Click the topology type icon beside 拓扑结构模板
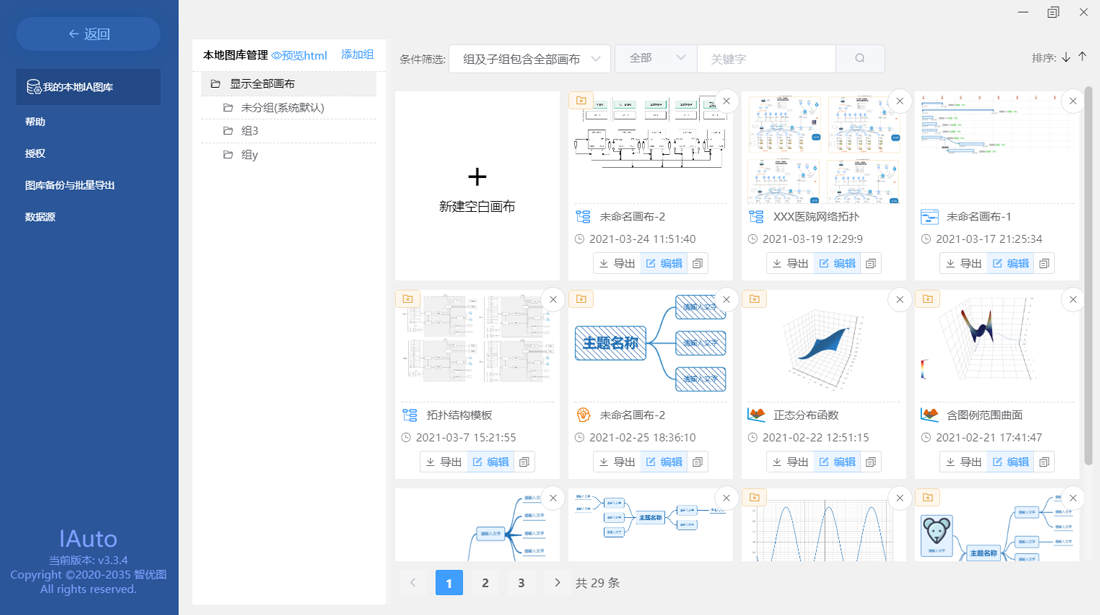Screen dimensions: 1100x615 (x=408, y=414)
